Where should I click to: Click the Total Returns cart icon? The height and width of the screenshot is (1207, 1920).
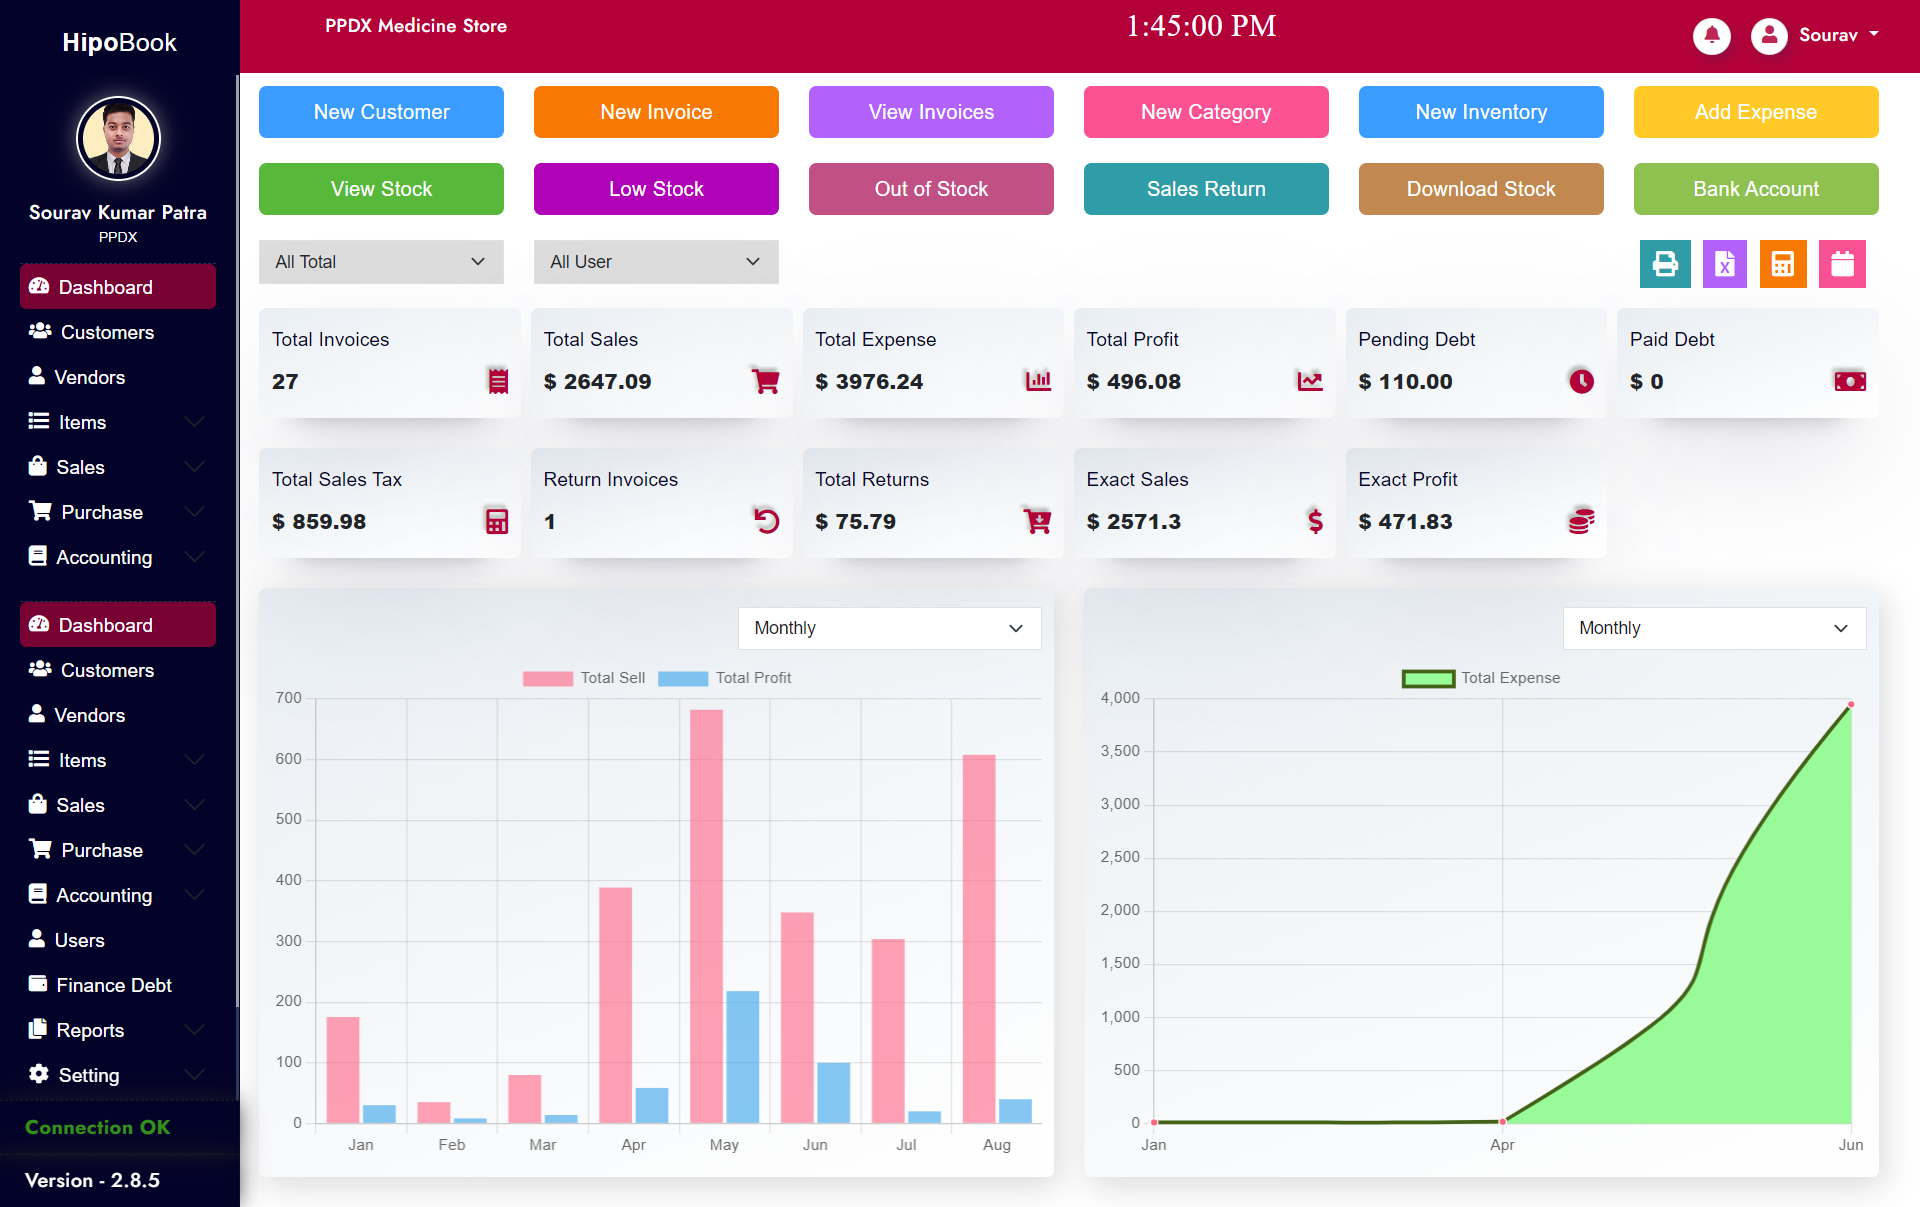coord(1037,521)
